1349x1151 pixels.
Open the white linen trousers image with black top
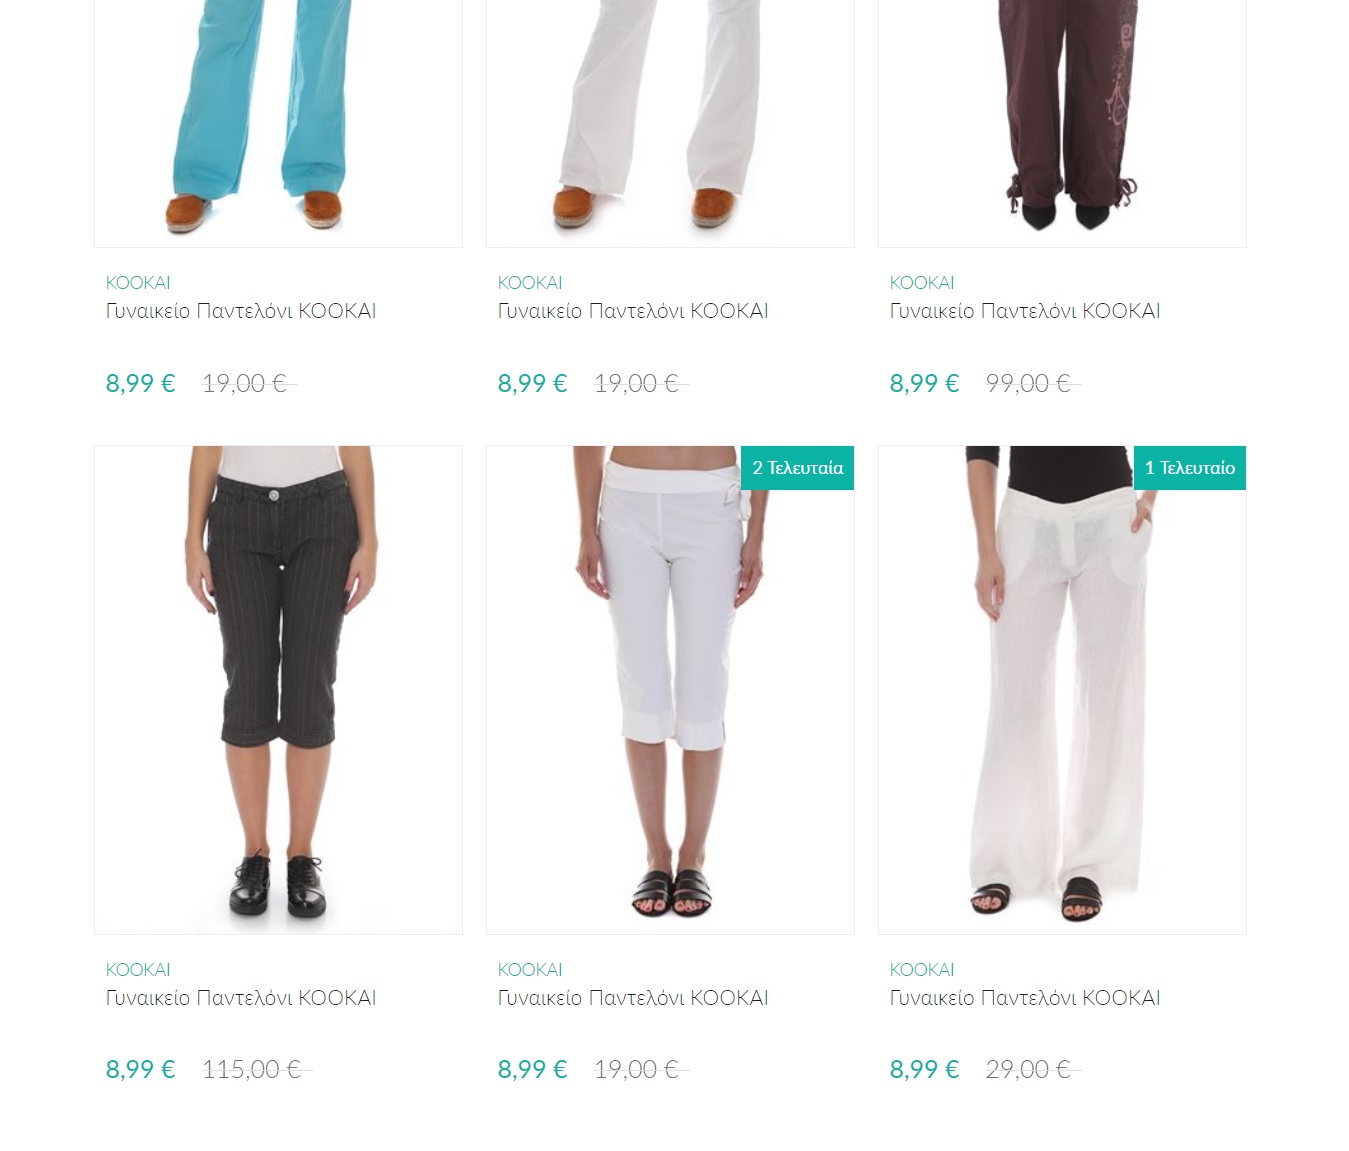[x=1062, y=690]
